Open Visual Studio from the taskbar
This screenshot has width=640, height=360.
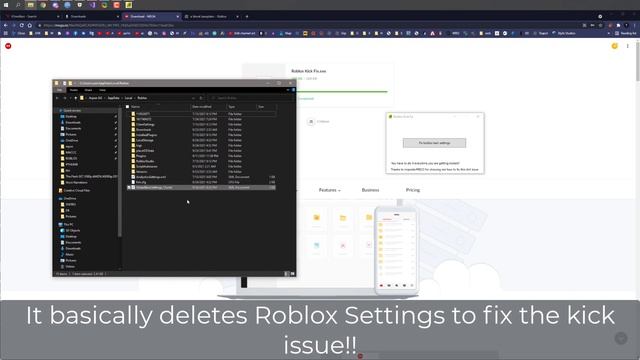click(x=92, y=5)
